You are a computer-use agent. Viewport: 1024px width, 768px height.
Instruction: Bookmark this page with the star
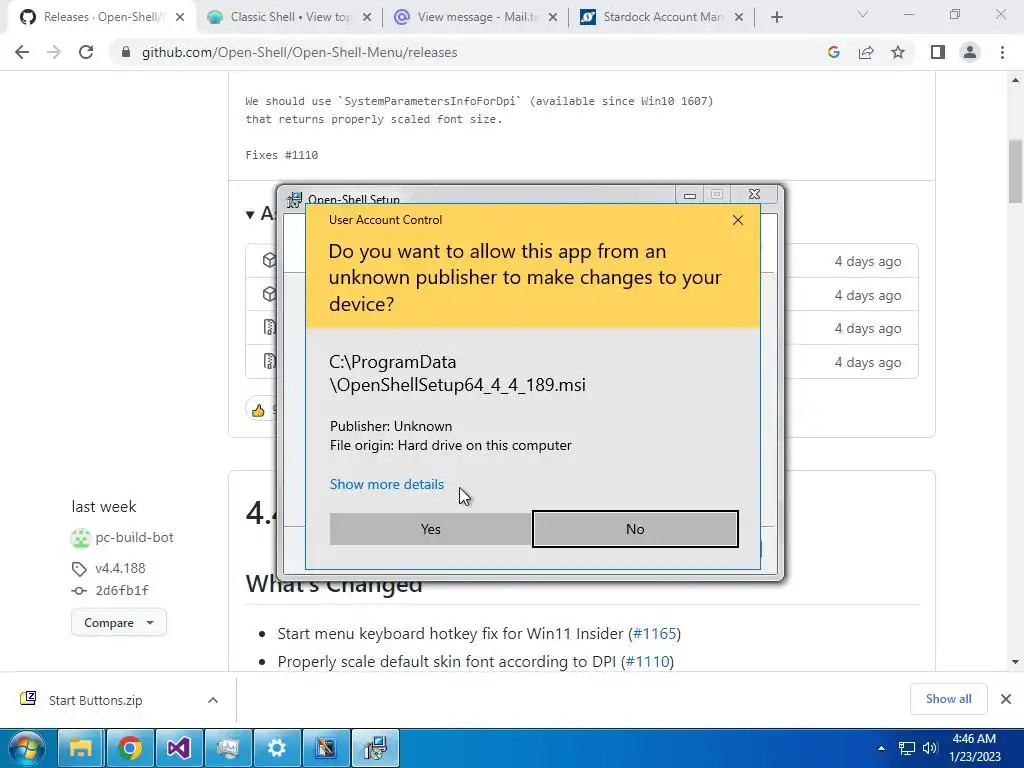pos(898,52)
